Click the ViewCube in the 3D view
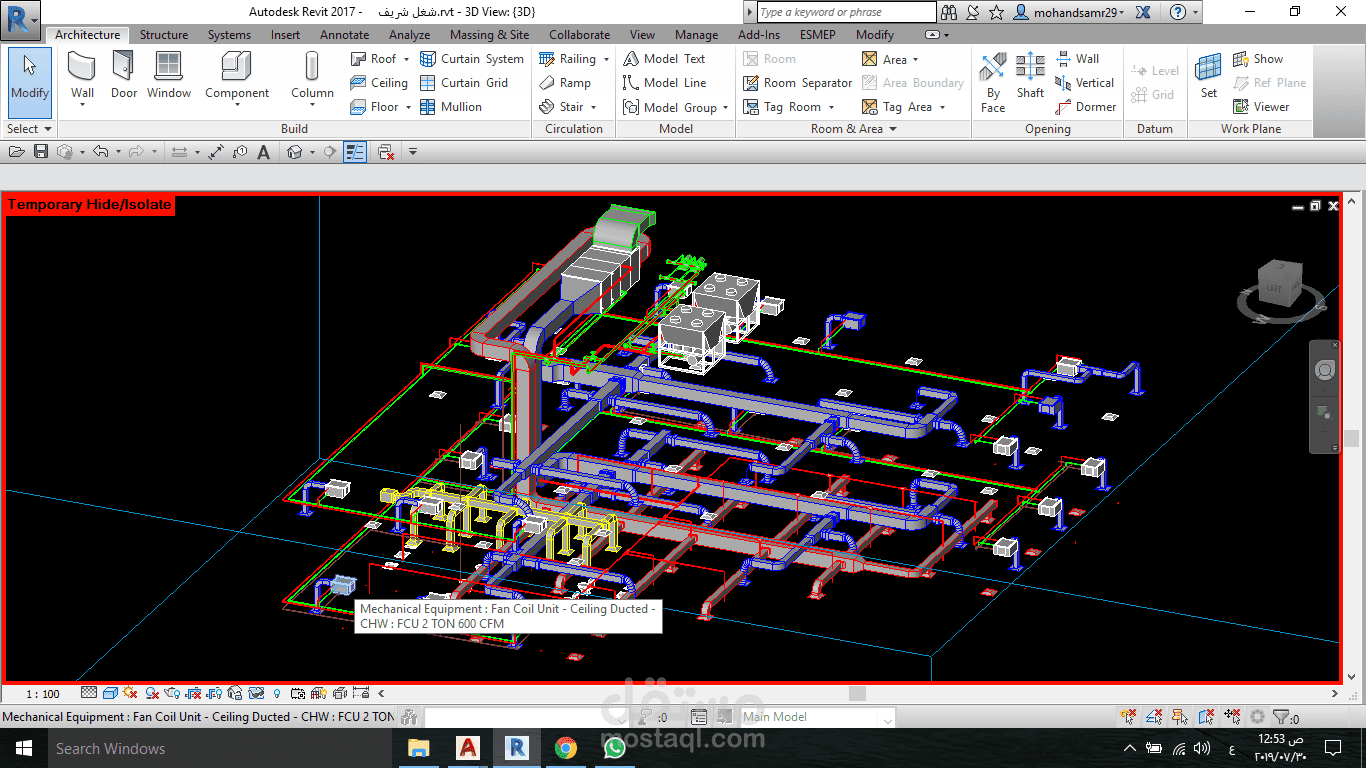The width and height of the screenshot is (1366, 768). pyautogui.click(x=1279, y=286)
